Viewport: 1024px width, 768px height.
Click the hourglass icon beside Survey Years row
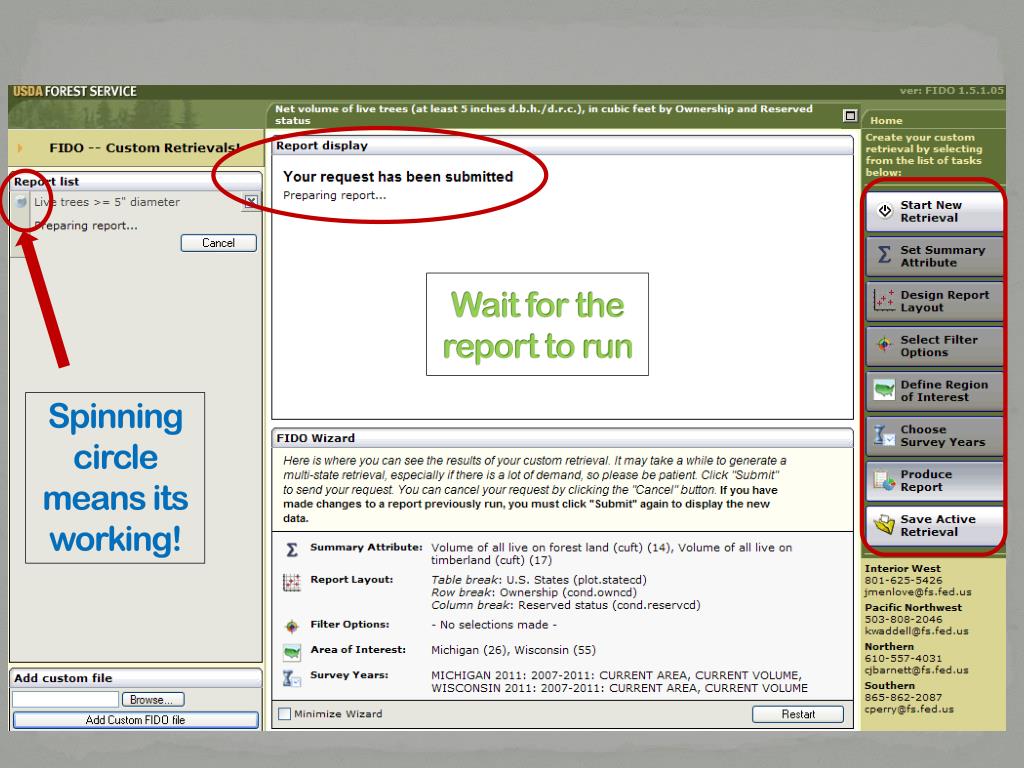(x=291, y=678)
